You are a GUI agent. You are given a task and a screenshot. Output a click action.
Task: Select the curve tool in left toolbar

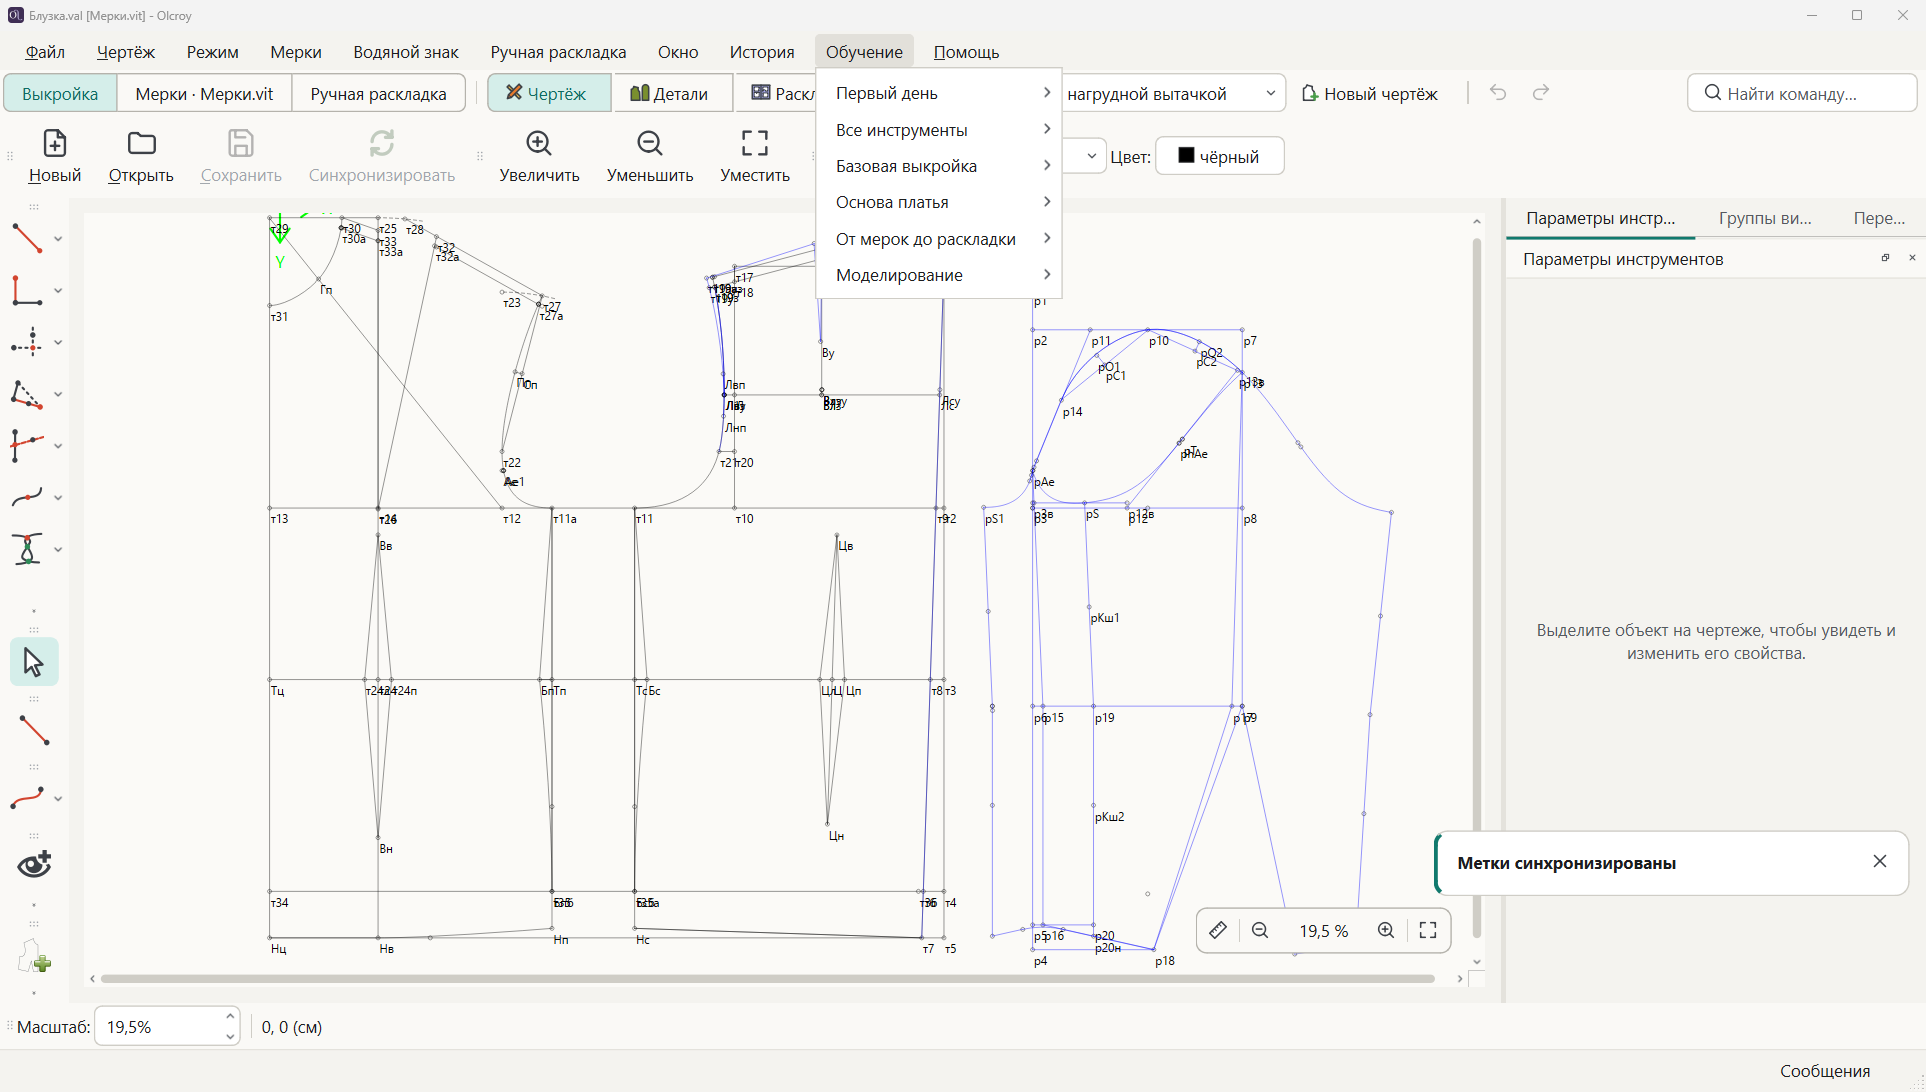tap(27, 497)
